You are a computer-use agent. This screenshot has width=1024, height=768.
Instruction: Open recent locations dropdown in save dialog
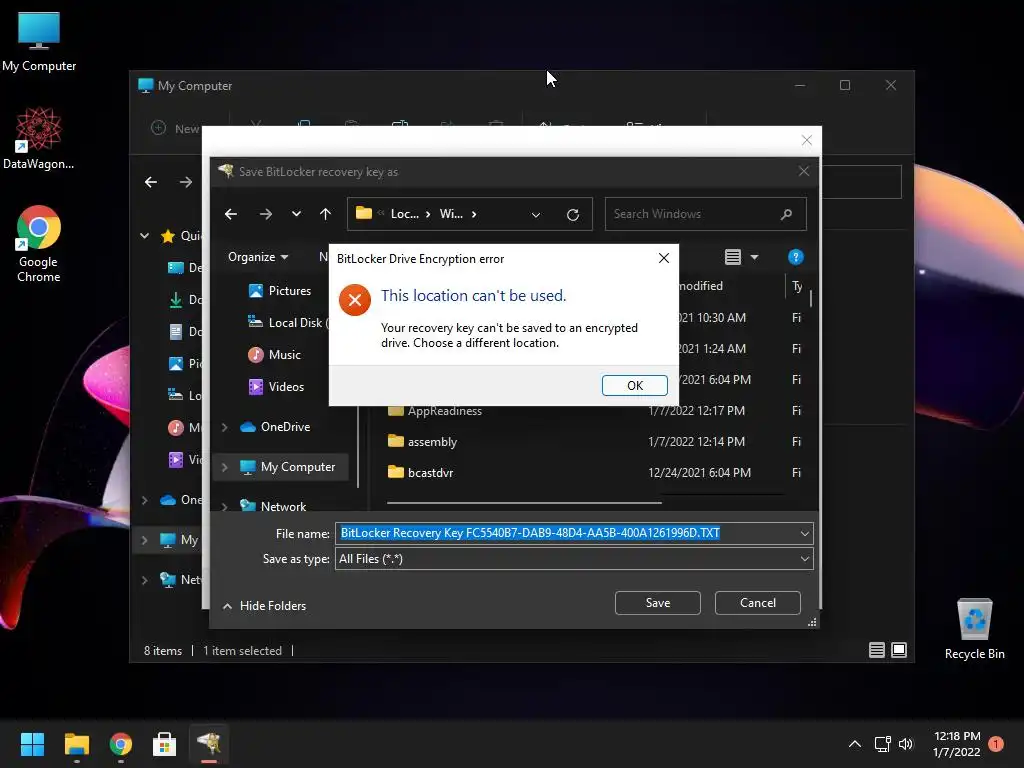pos(296,214)
